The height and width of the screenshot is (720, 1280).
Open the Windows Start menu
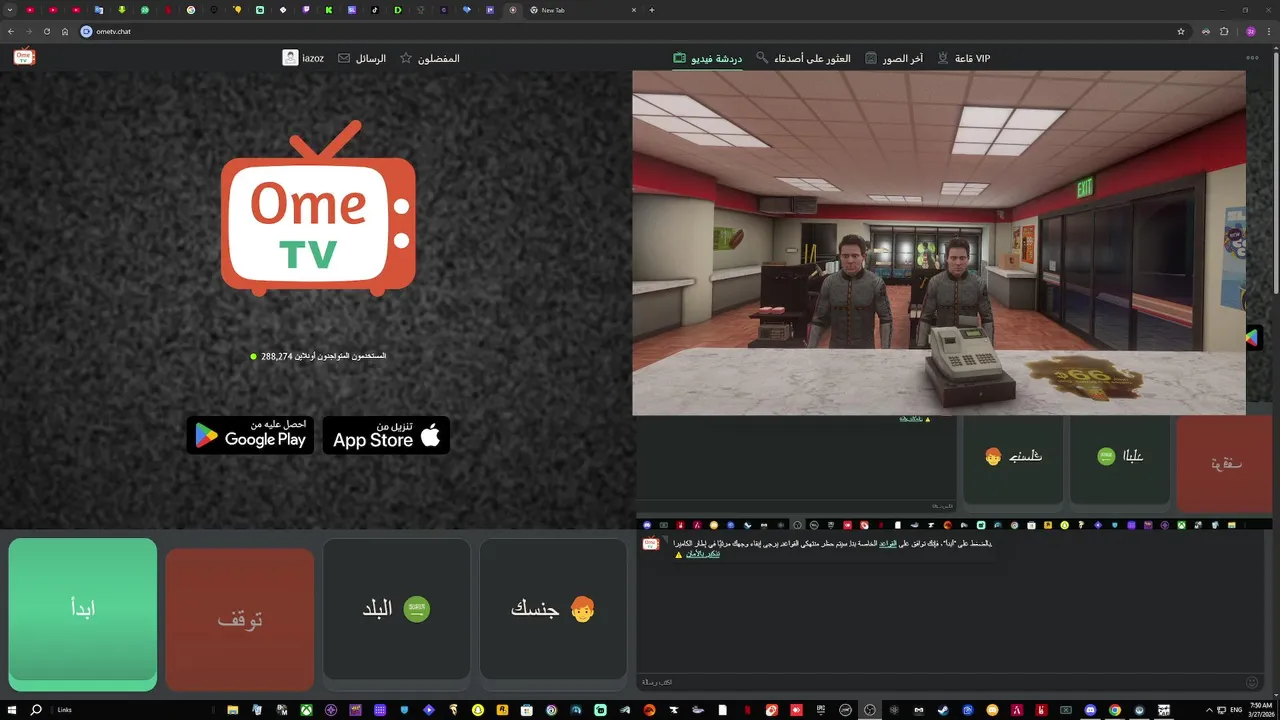click(11, 710)
